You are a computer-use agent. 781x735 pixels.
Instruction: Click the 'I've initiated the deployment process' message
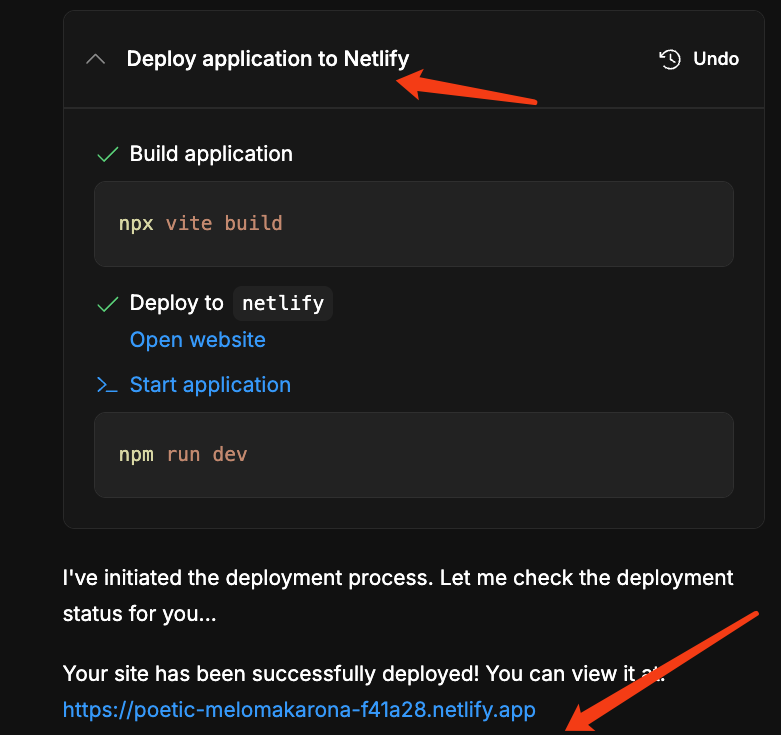(398, 596)
